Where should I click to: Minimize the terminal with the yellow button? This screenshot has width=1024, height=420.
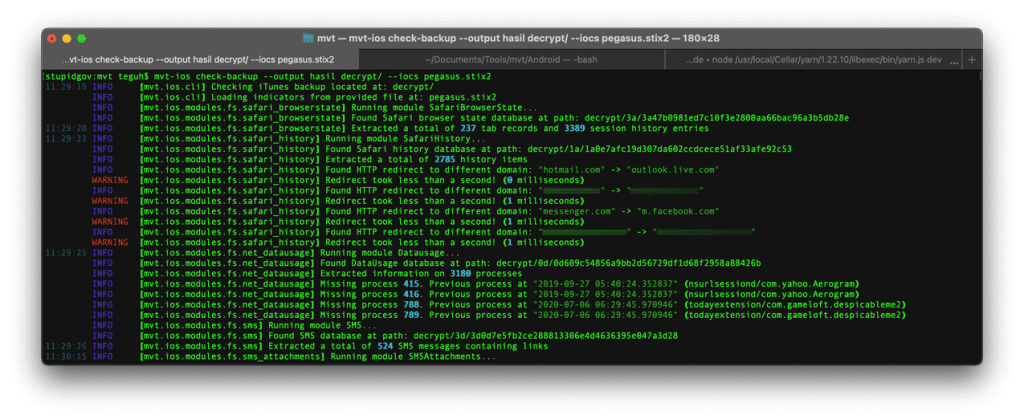click(x=67, y=38)
